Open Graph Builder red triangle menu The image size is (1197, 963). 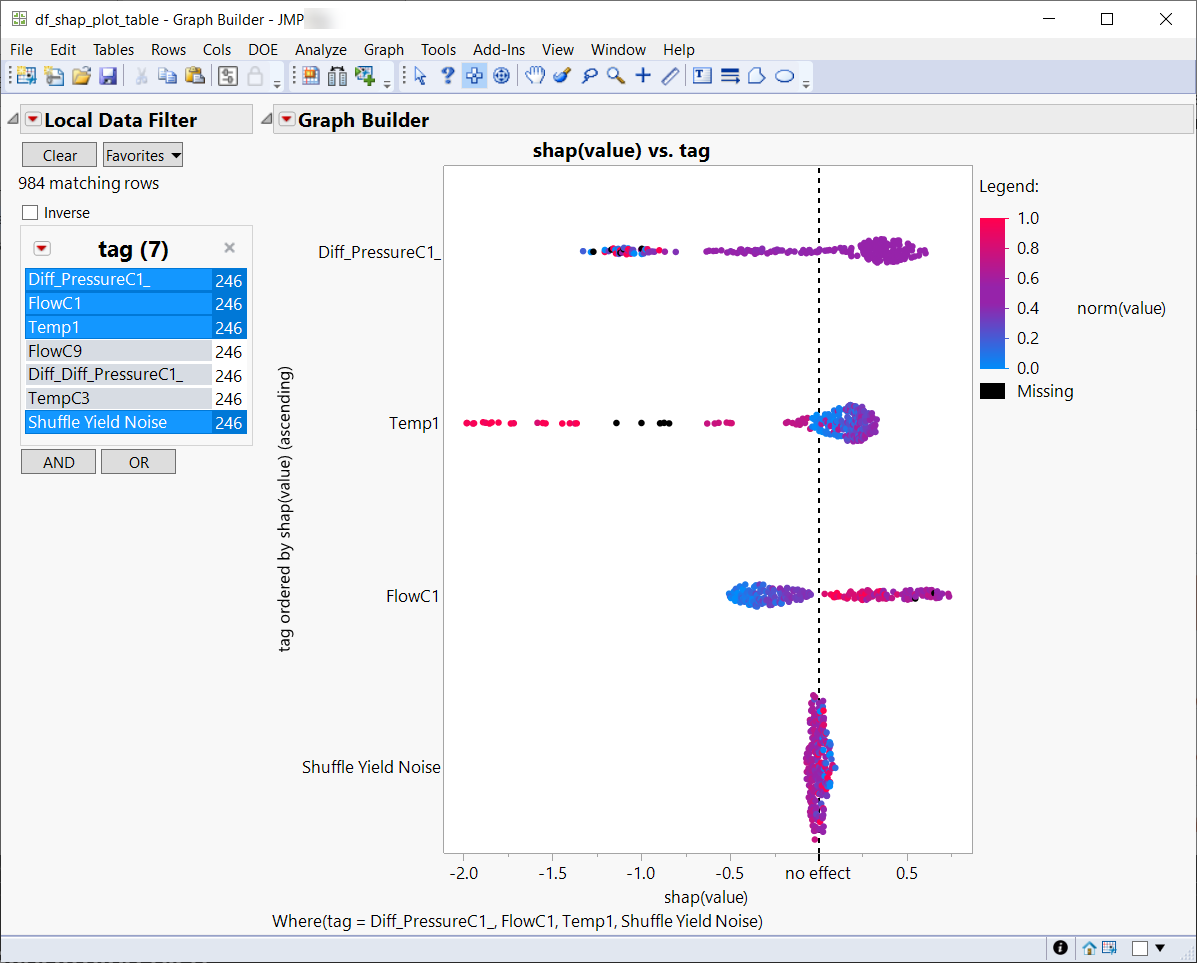287,120
